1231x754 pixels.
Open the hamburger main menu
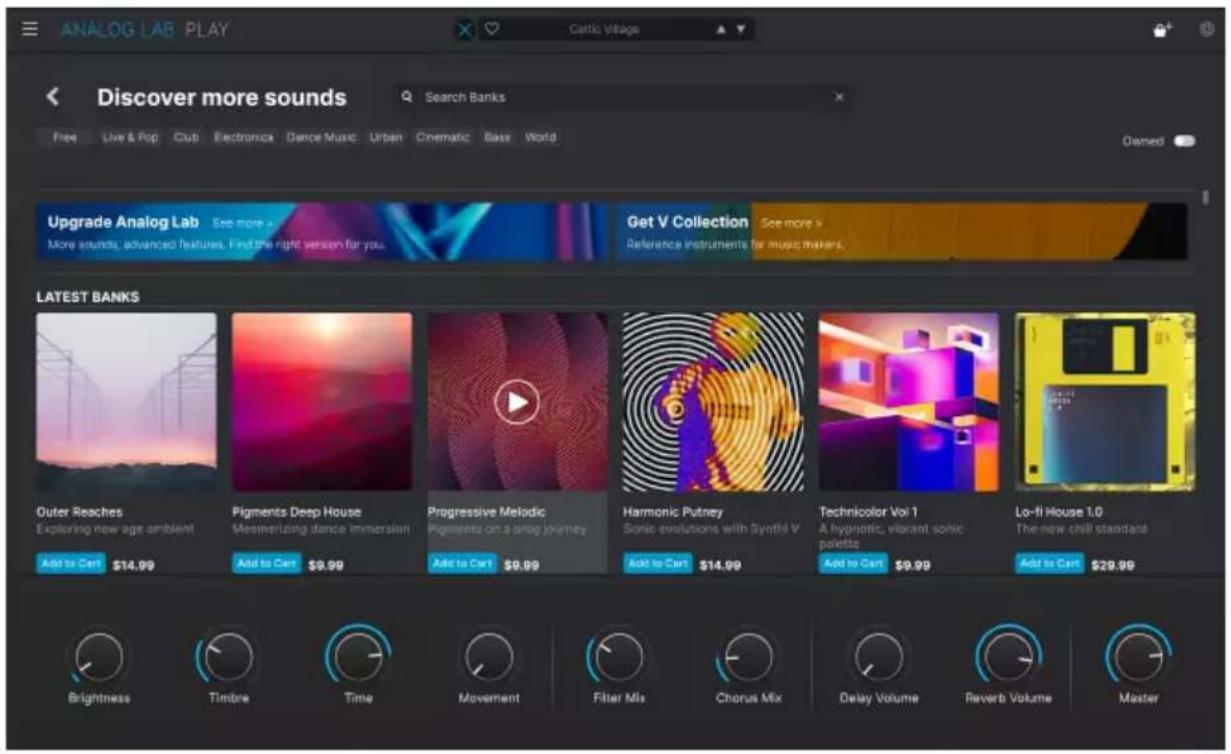click(31, 30)
